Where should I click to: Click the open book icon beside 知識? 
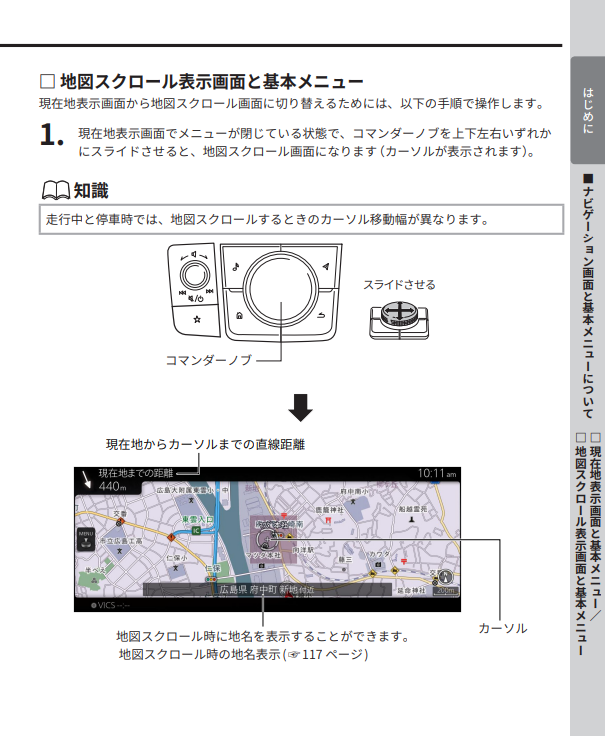coord(56,191)
